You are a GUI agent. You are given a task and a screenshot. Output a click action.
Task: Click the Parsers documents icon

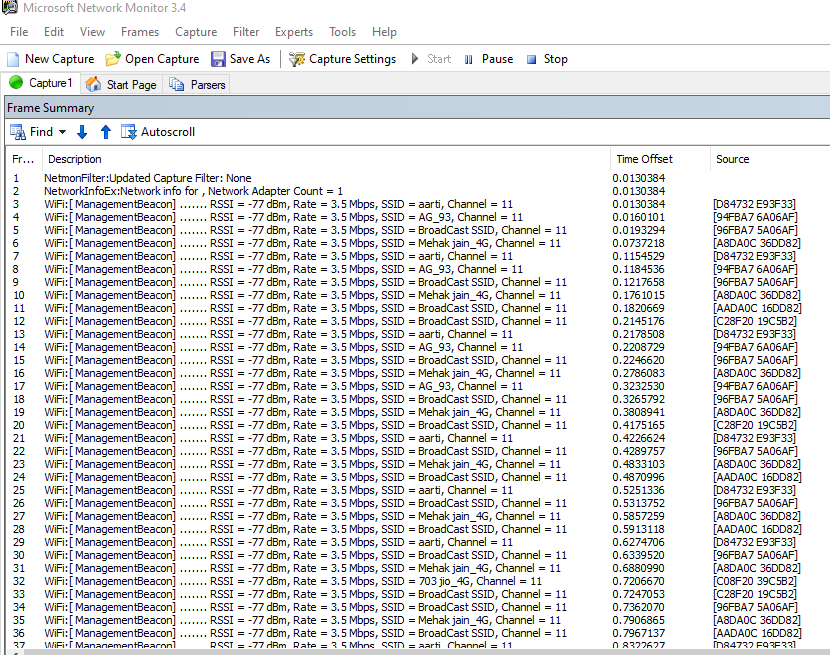(176, 85)
